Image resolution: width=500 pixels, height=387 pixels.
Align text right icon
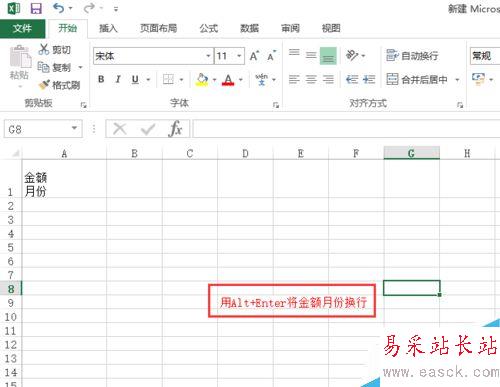tap(328, 79)
